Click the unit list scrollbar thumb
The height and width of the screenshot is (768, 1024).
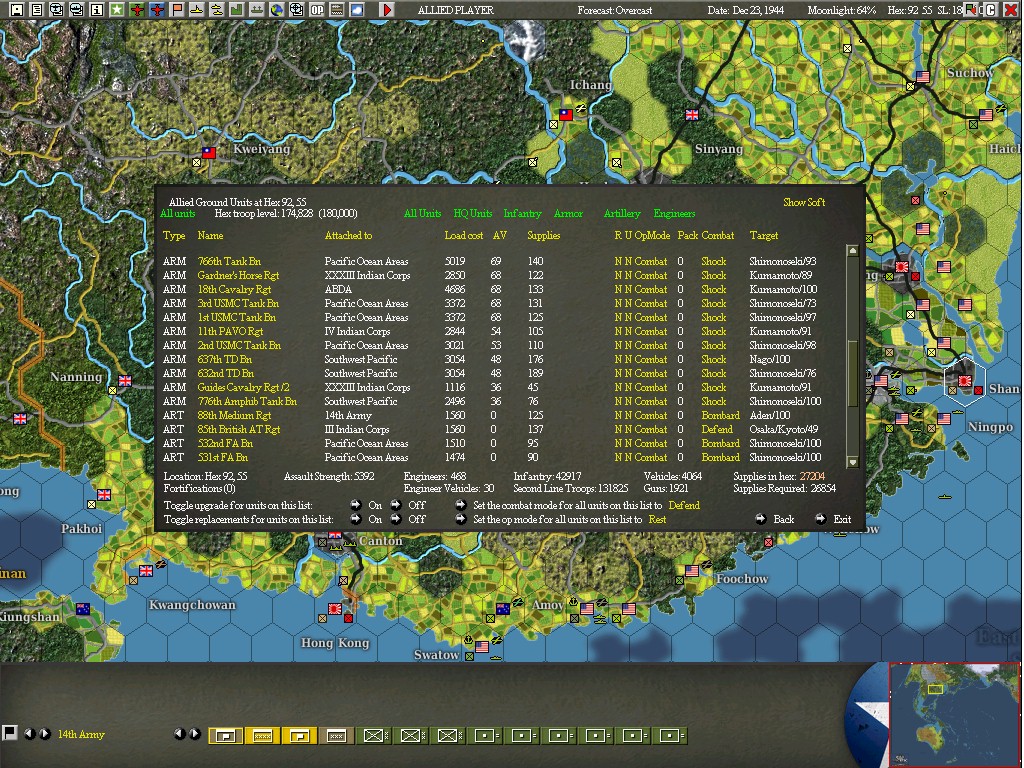coord(852,373)
